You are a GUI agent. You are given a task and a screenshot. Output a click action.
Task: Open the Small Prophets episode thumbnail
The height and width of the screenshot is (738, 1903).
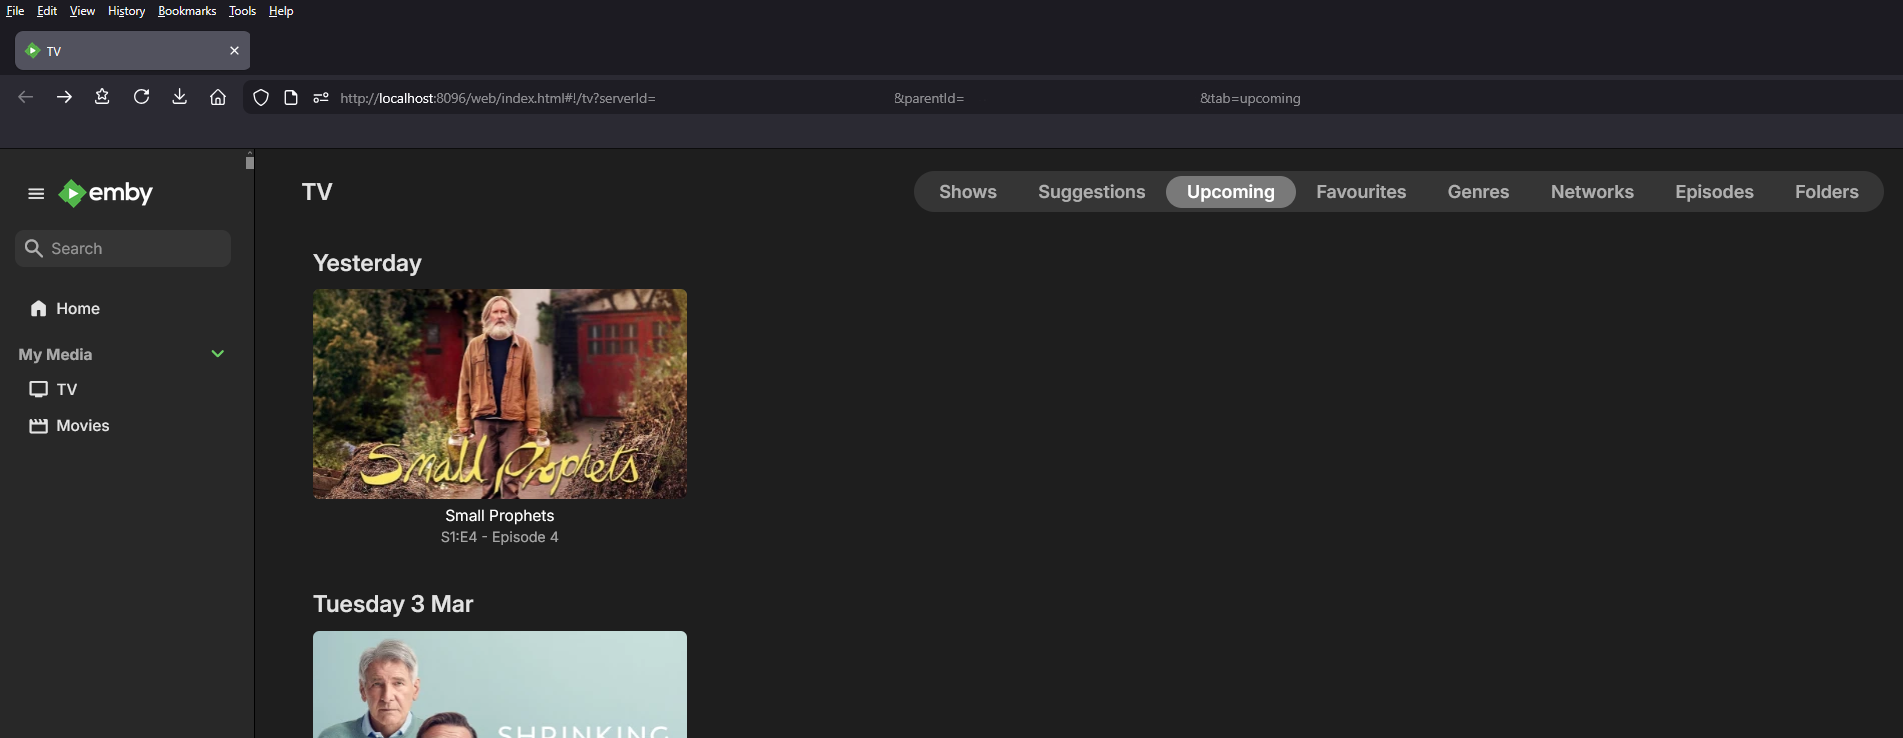[500, 394]
